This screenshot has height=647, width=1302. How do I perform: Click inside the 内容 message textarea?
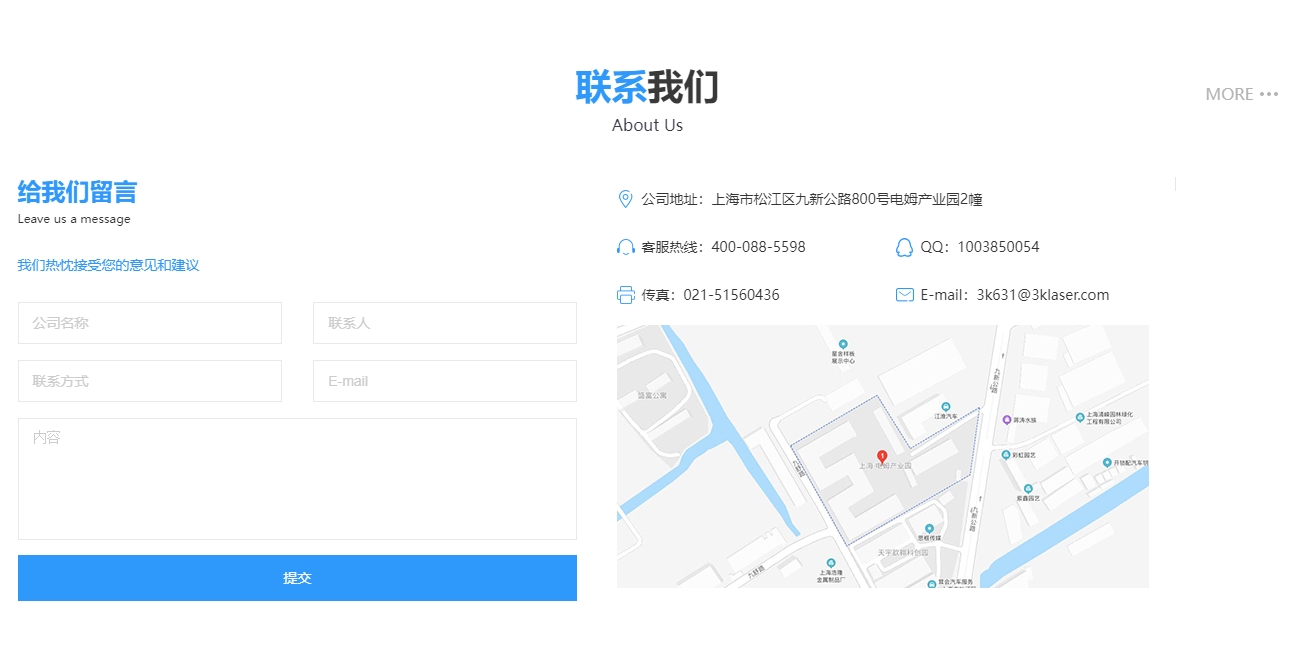[x=297, y=479]
